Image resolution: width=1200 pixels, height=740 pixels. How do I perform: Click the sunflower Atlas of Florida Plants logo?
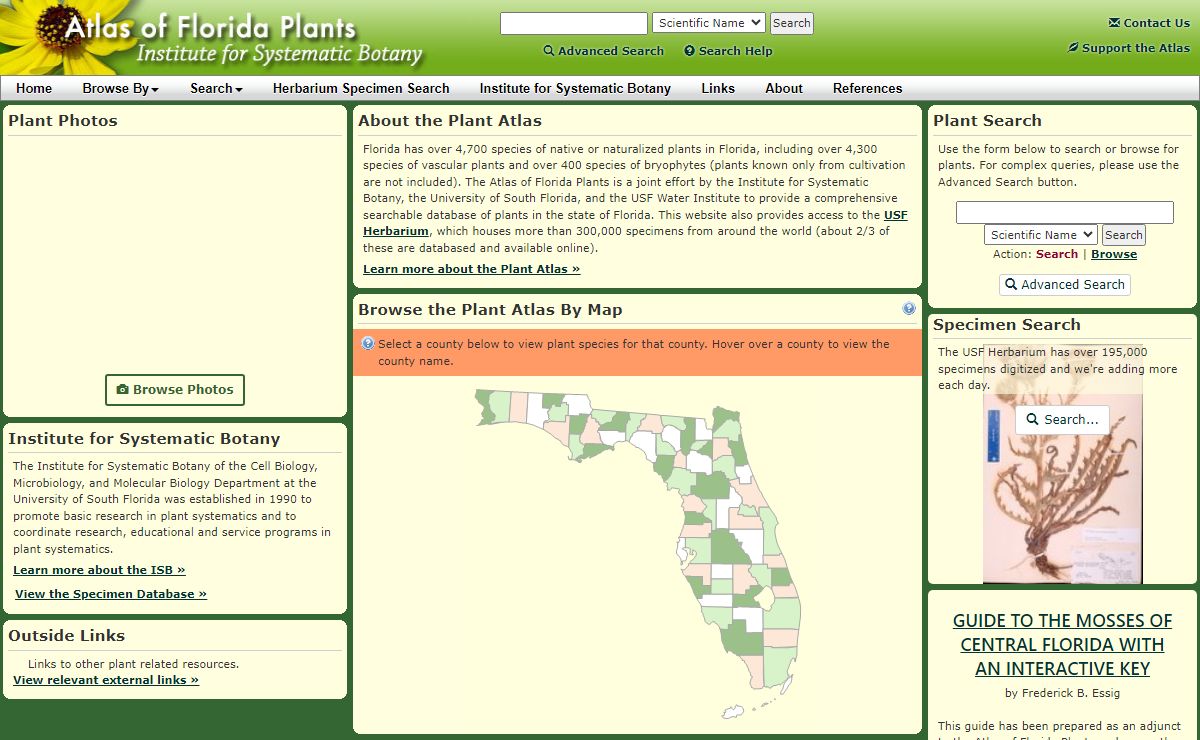click(x=215, y=37)
